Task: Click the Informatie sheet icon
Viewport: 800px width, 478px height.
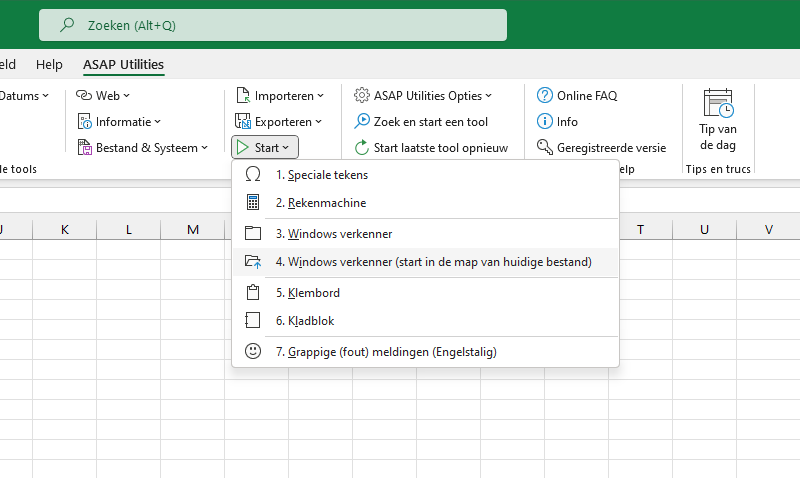Action: click(84, 121)
